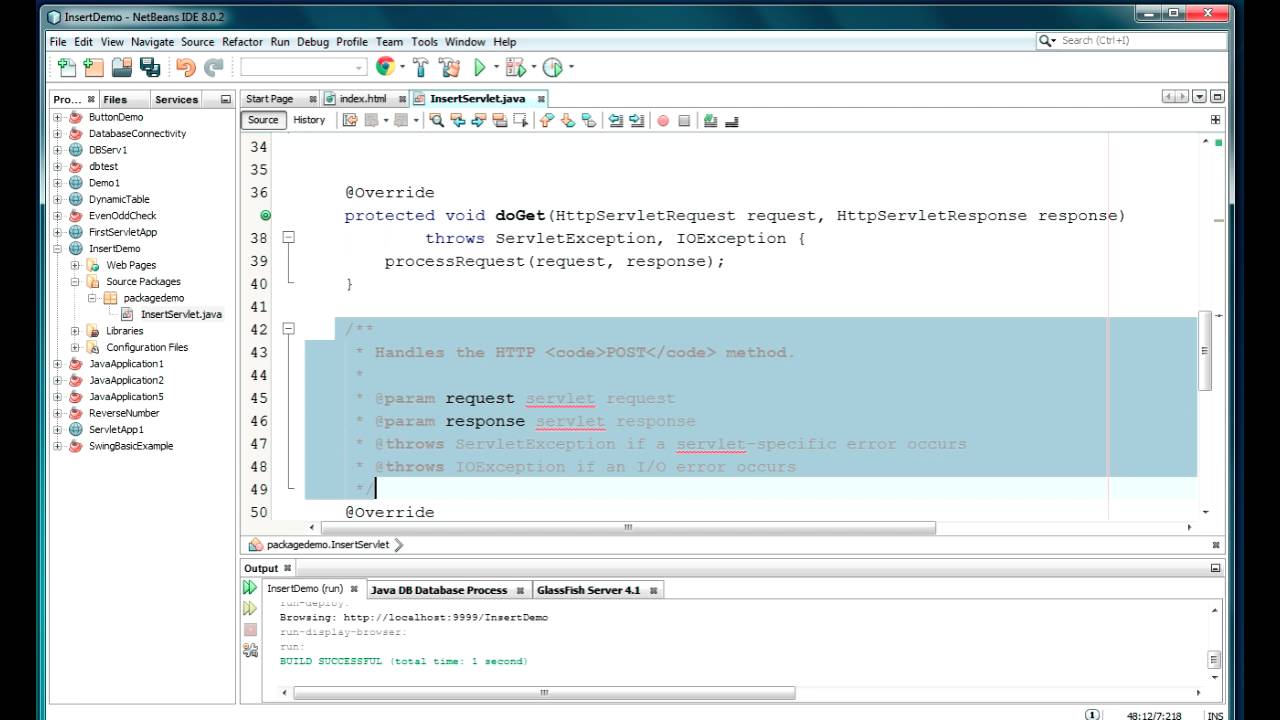Click the Save All toolbar icon
This screenshot has height=720, width=1280.
[150, 67]
